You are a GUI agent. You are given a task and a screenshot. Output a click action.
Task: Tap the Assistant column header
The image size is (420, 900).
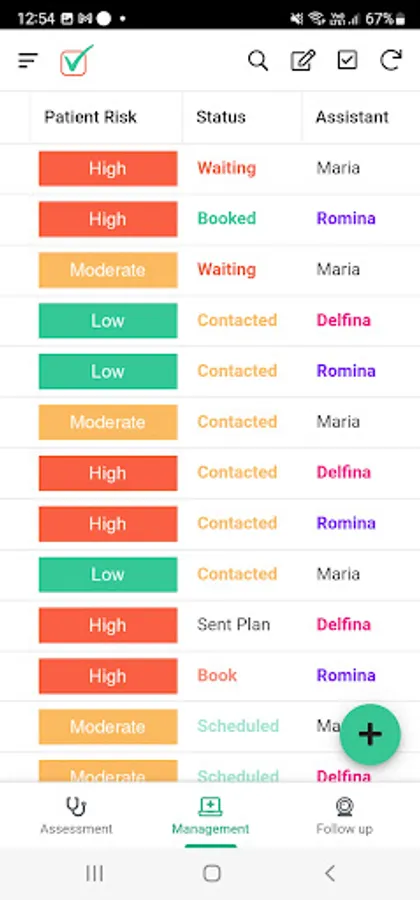coord(352,117)
